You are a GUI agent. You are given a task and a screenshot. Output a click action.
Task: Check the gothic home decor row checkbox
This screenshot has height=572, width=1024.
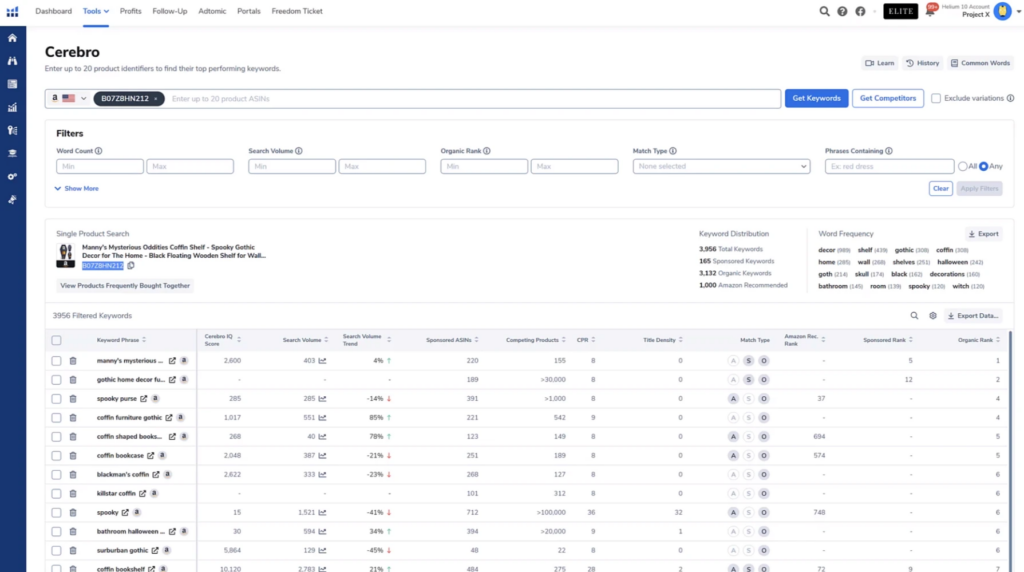point(56,379)
